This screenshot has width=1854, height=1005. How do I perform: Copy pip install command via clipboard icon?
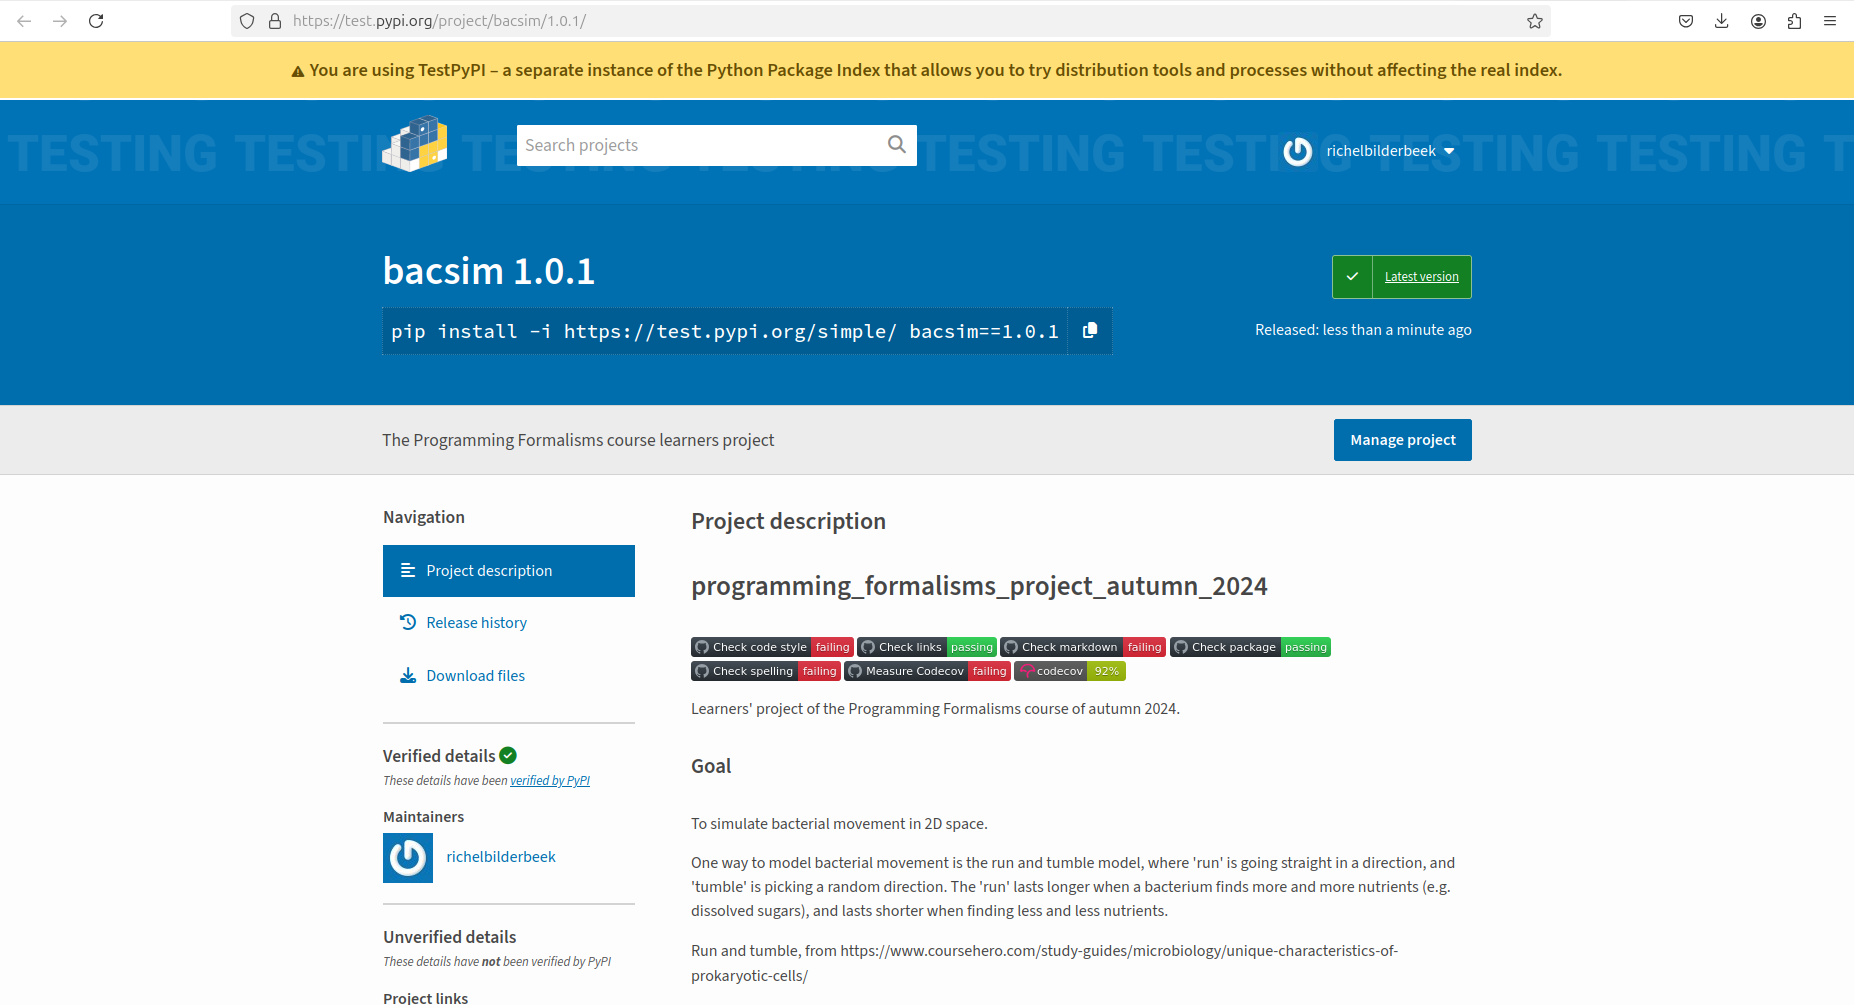[x=1089, y=331]
